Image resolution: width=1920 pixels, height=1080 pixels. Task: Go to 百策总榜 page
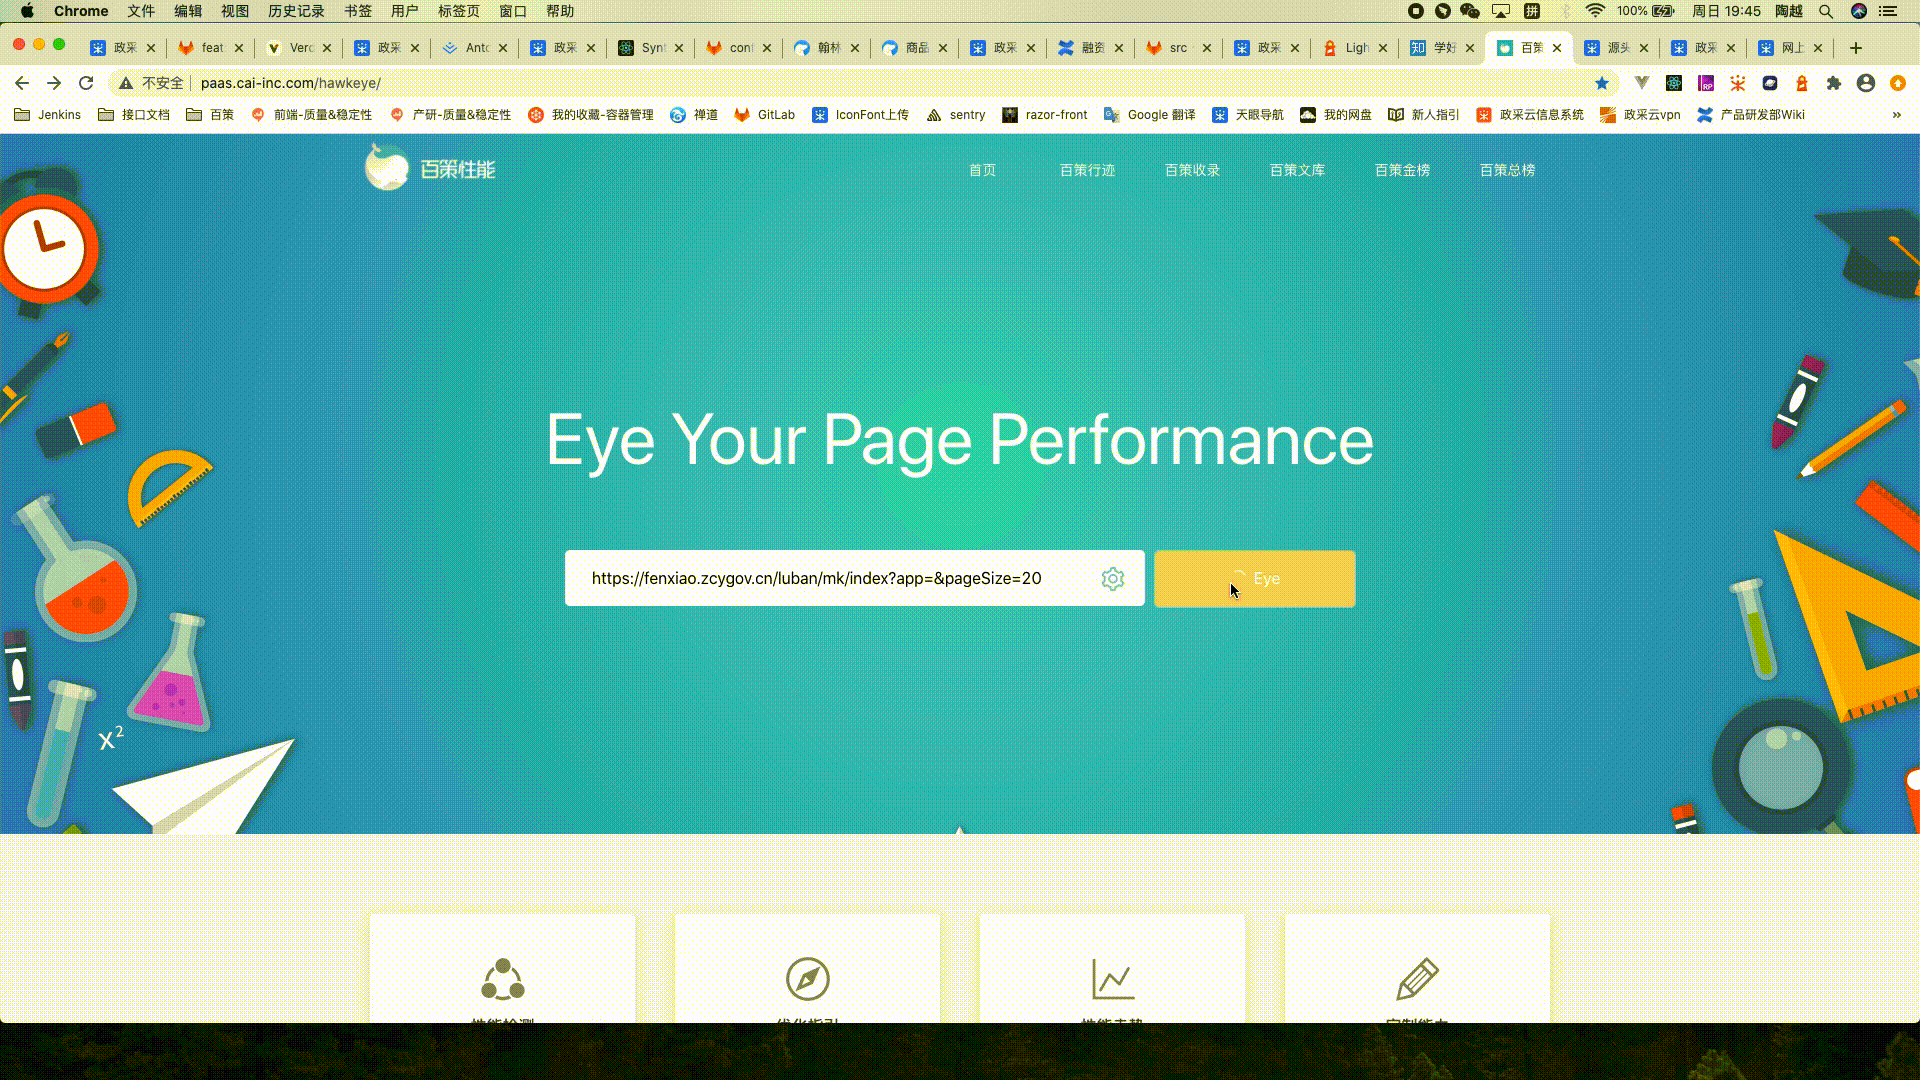click(1507, 170)
